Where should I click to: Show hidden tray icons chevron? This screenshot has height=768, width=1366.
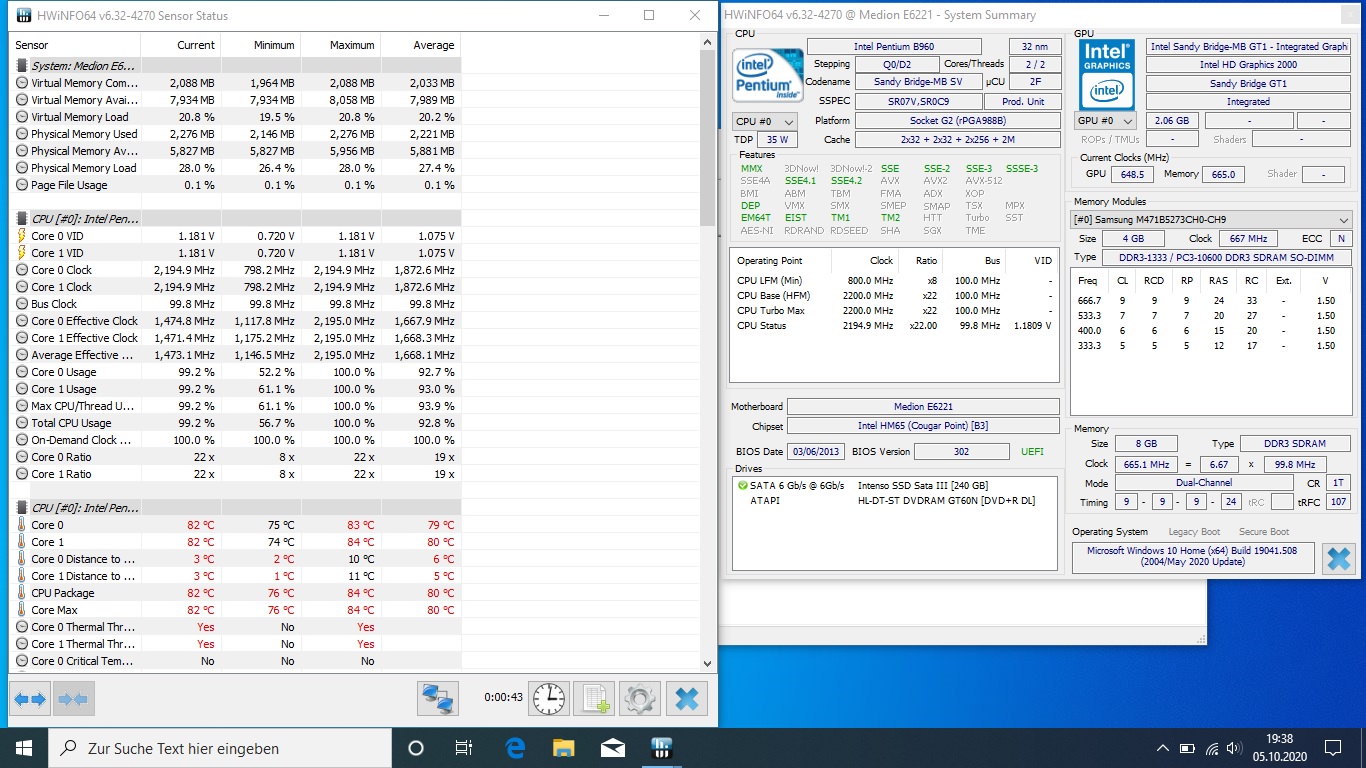click(x=1162, y=748)
